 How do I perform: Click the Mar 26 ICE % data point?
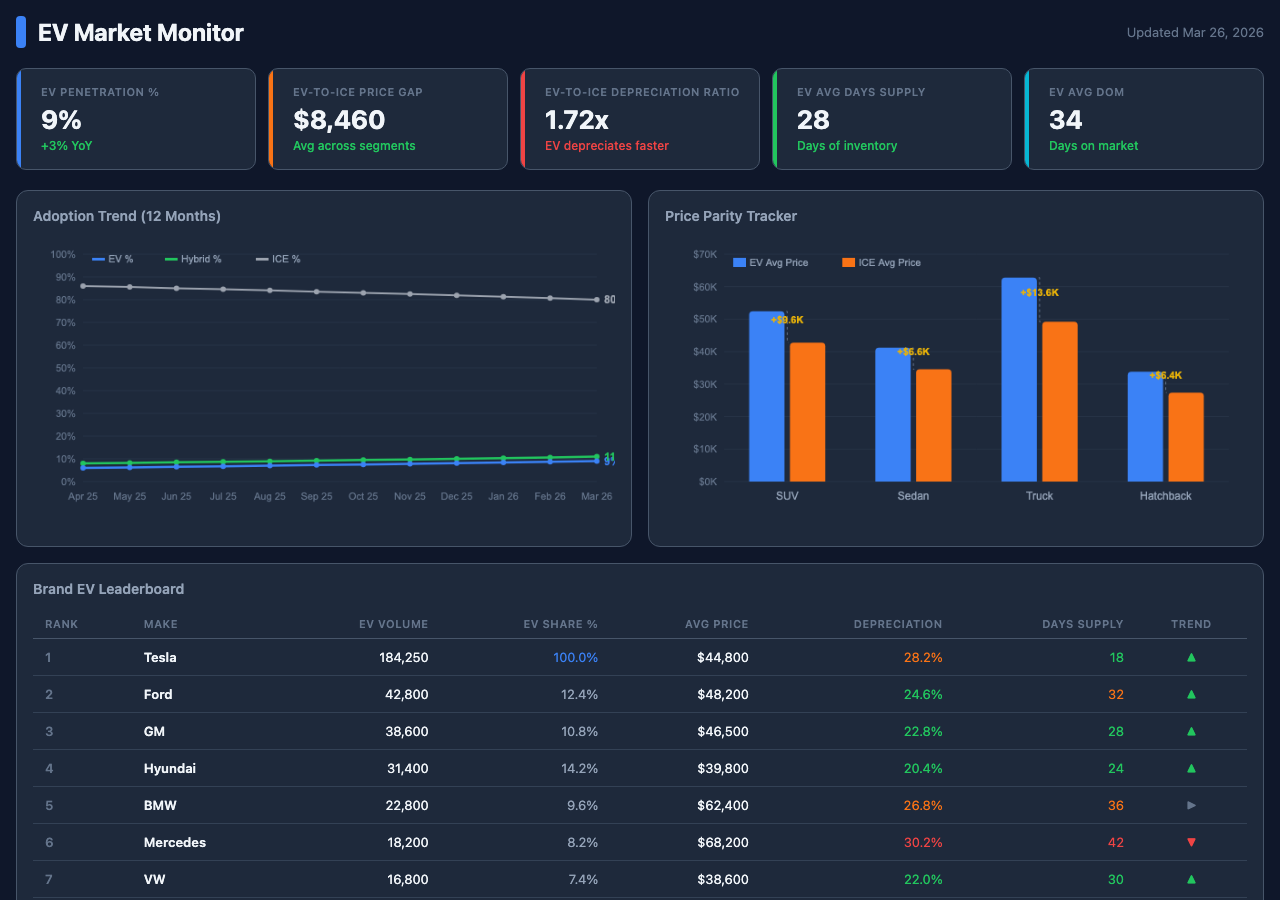point(597,300)
